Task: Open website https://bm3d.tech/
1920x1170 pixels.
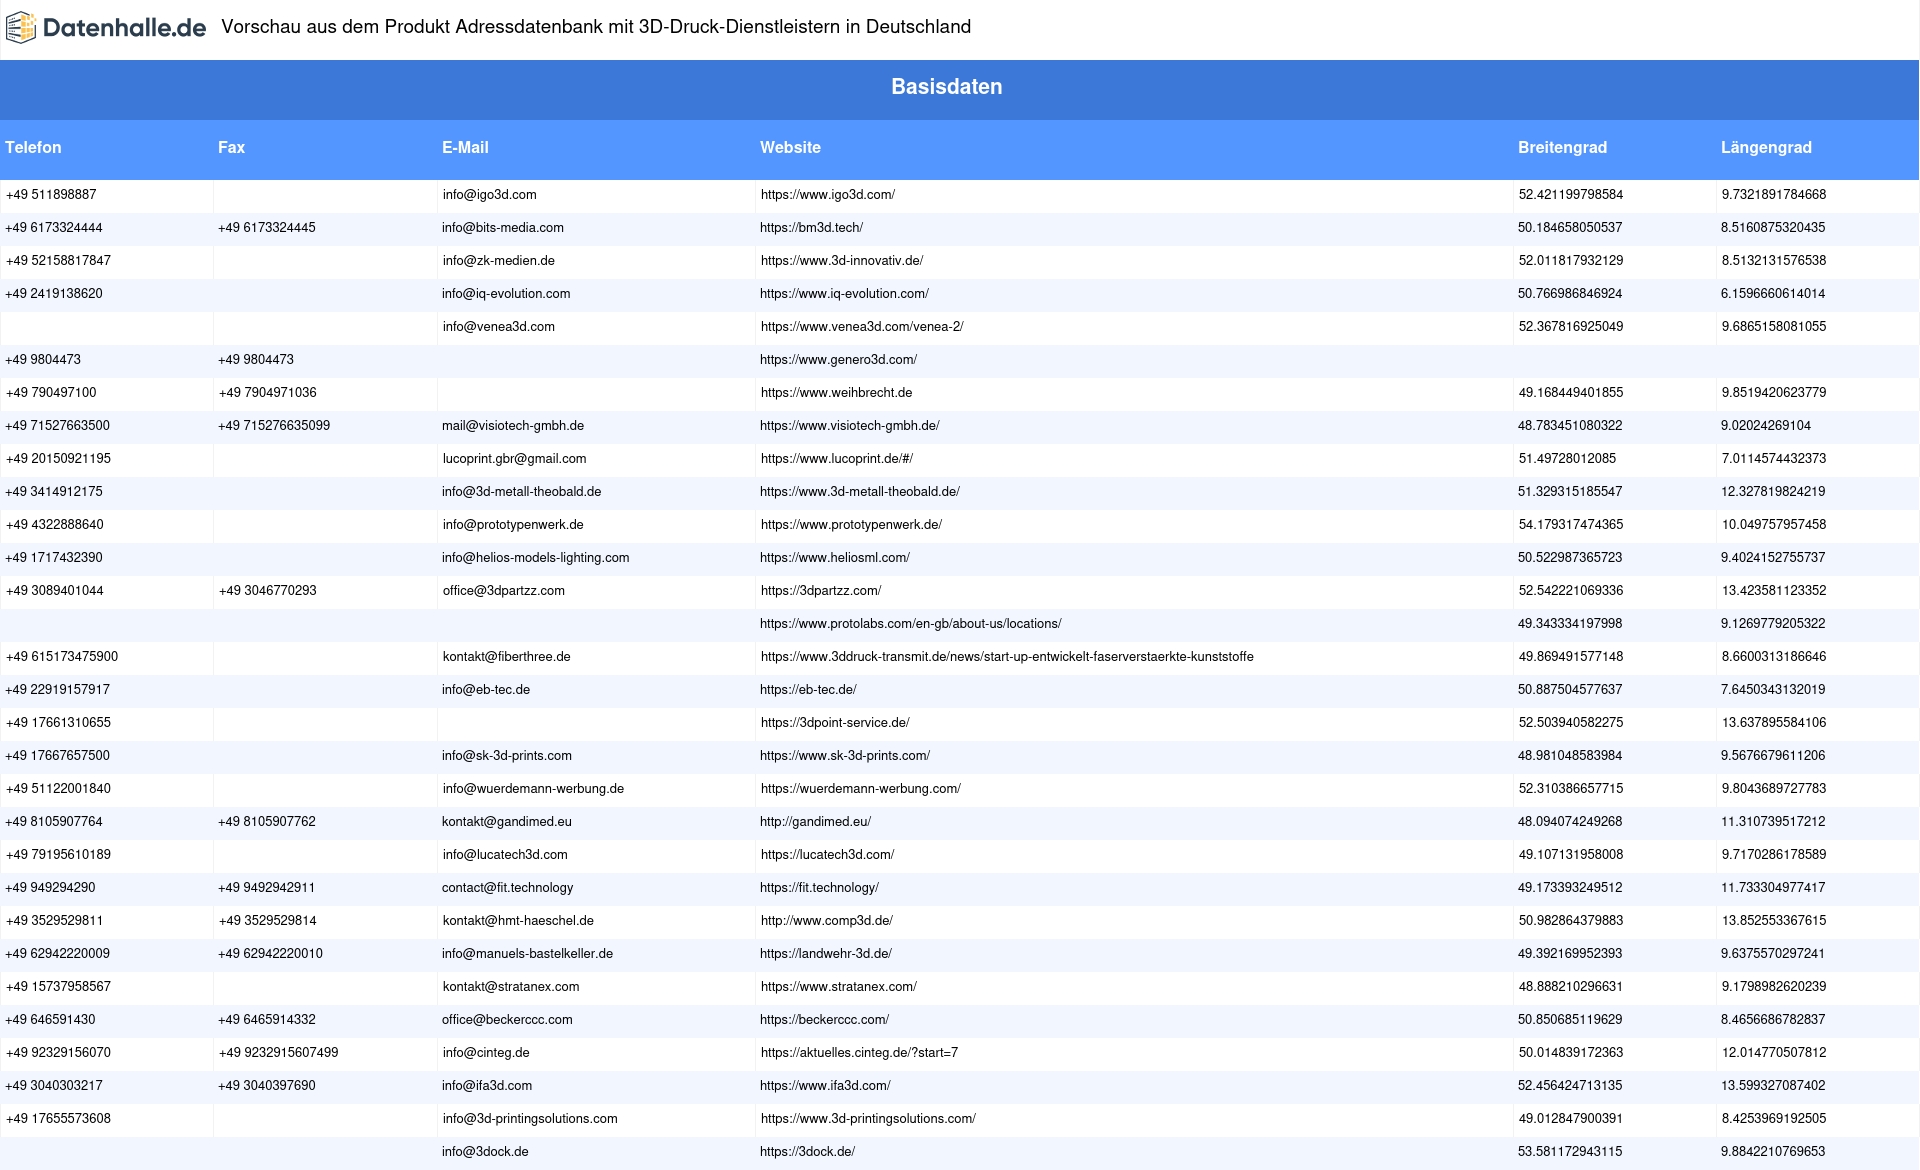Action: click(811, 228)
